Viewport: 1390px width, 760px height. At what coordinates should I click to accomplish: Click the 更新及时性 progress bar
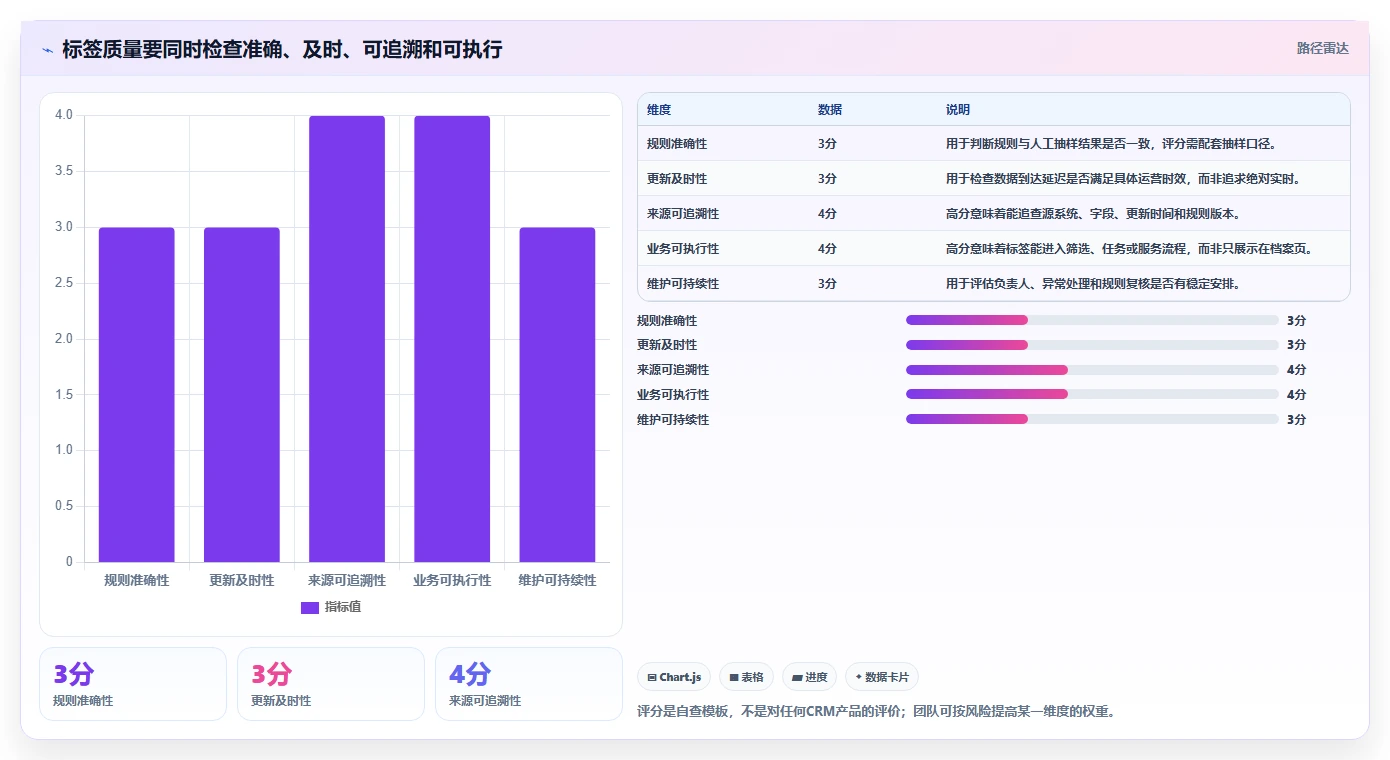tap(1092, 345)
